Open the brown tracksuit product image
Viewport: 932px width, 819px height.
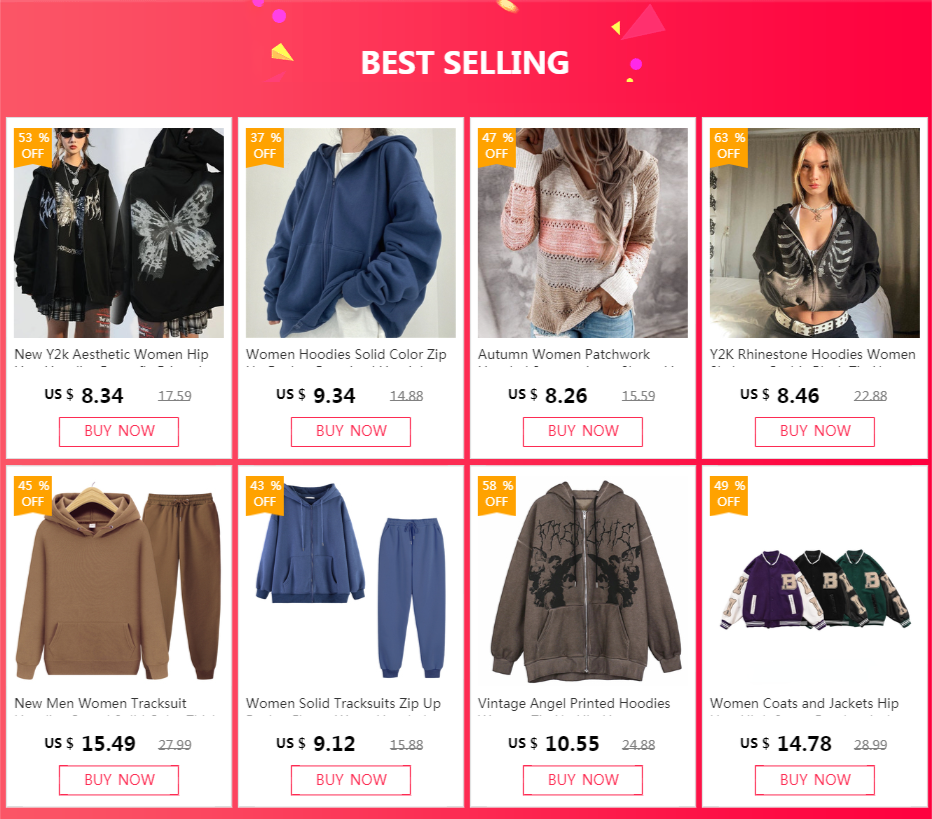(119, 581)
